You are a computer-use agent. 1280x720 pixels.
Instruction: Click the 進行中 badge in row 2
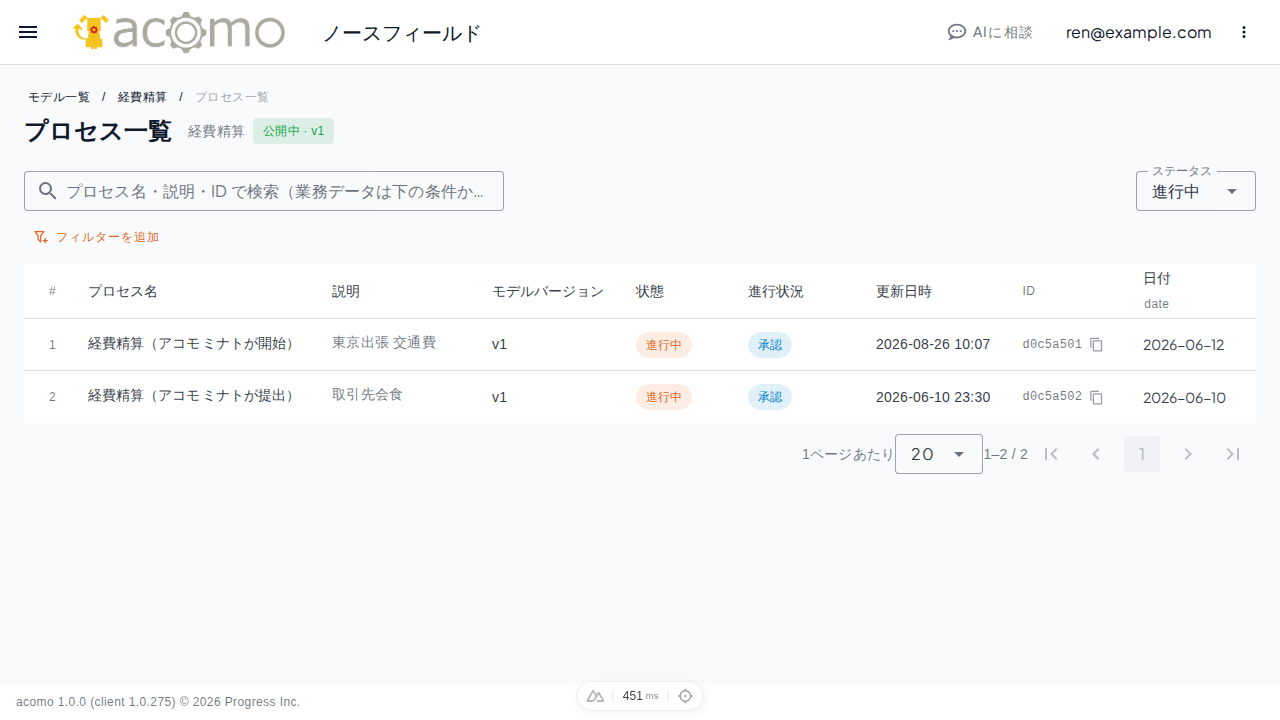[664, 397]
